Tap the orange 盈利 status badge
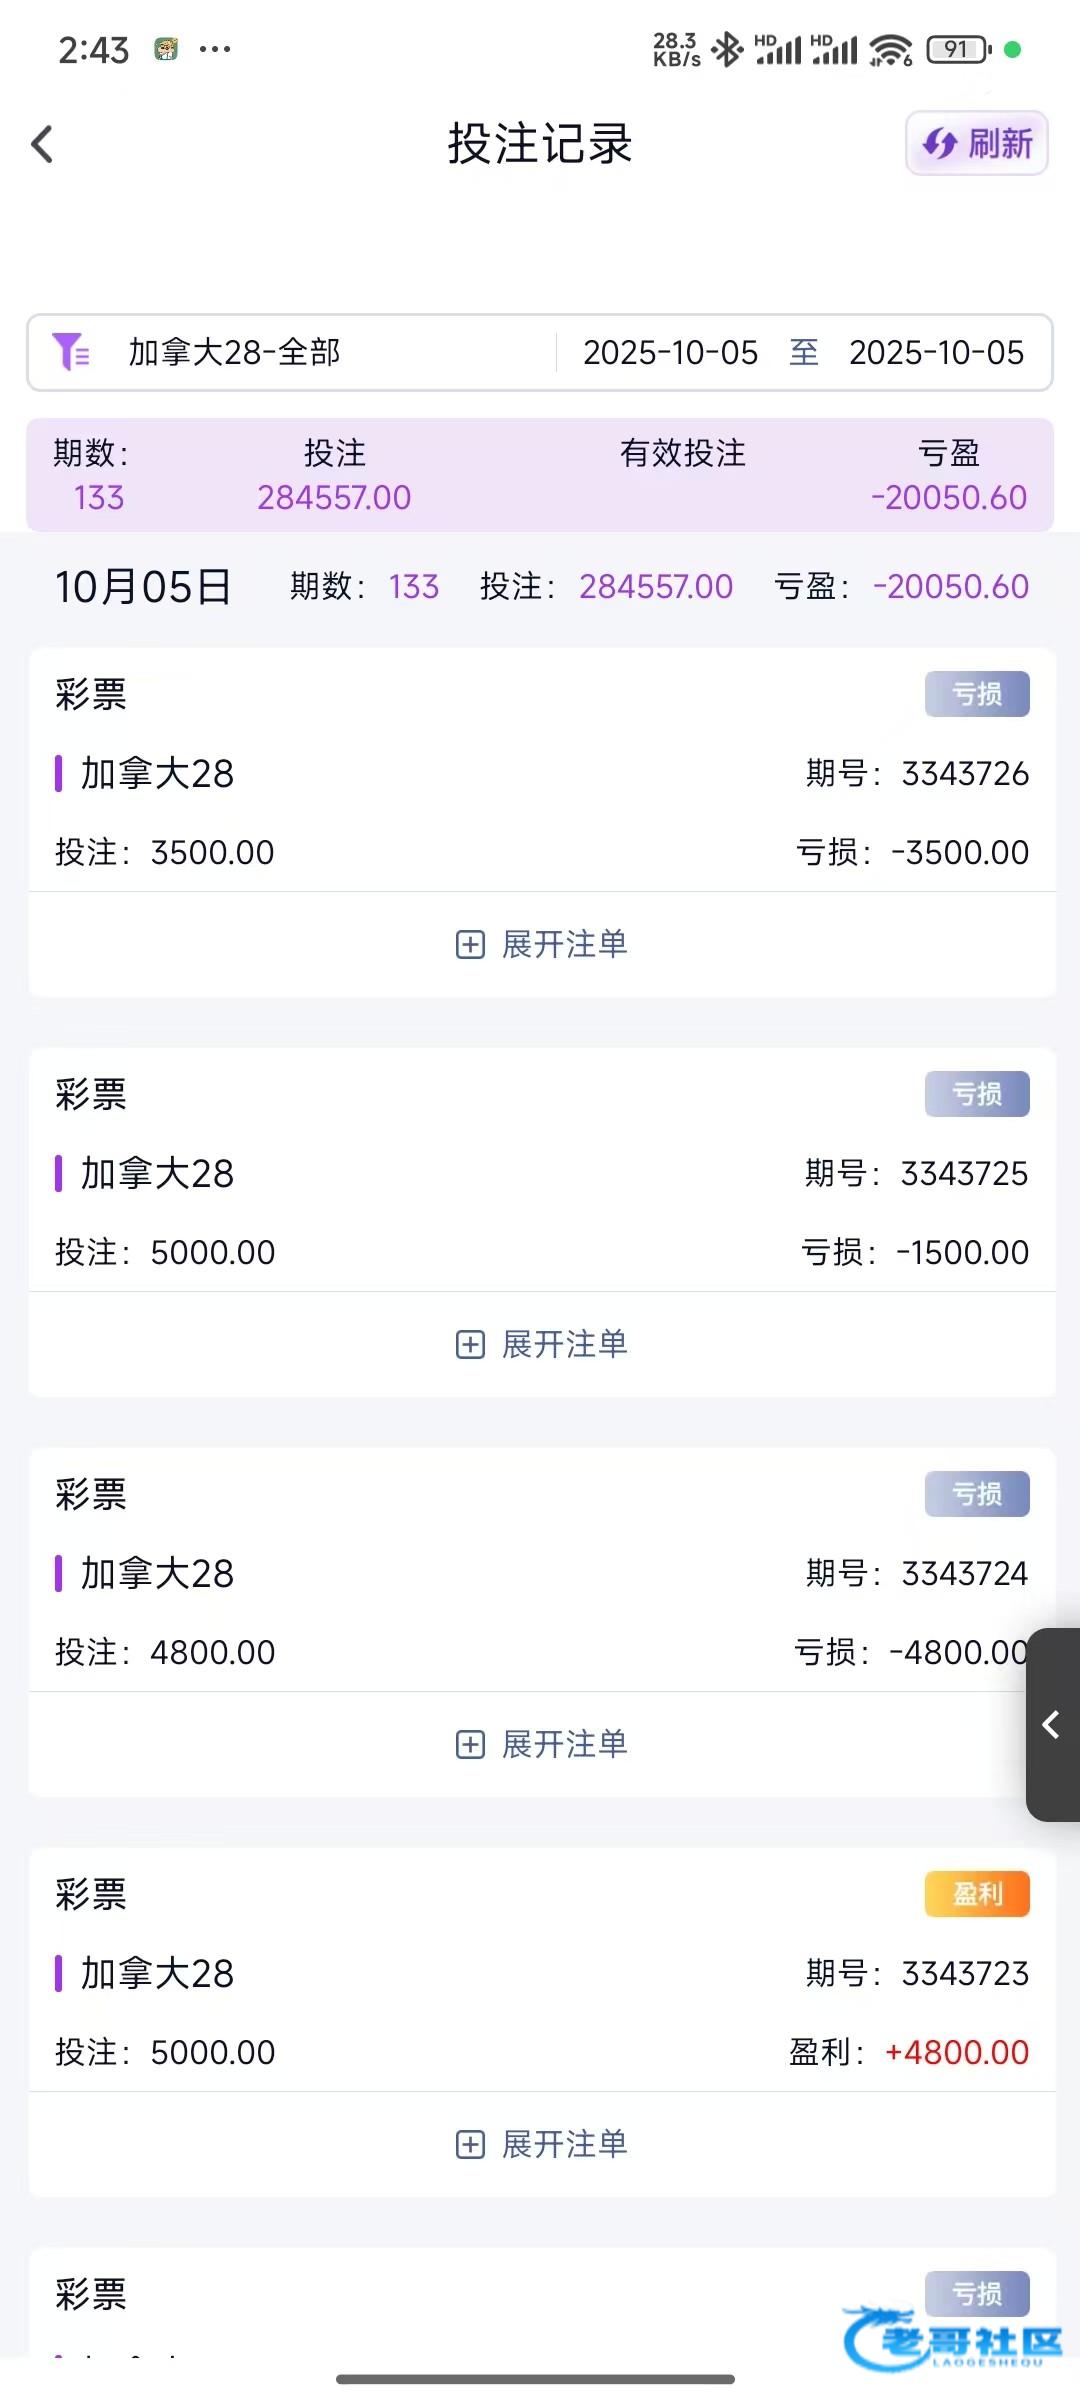Screen dimensions: 1080x2400 click(x=976, y=1894)
